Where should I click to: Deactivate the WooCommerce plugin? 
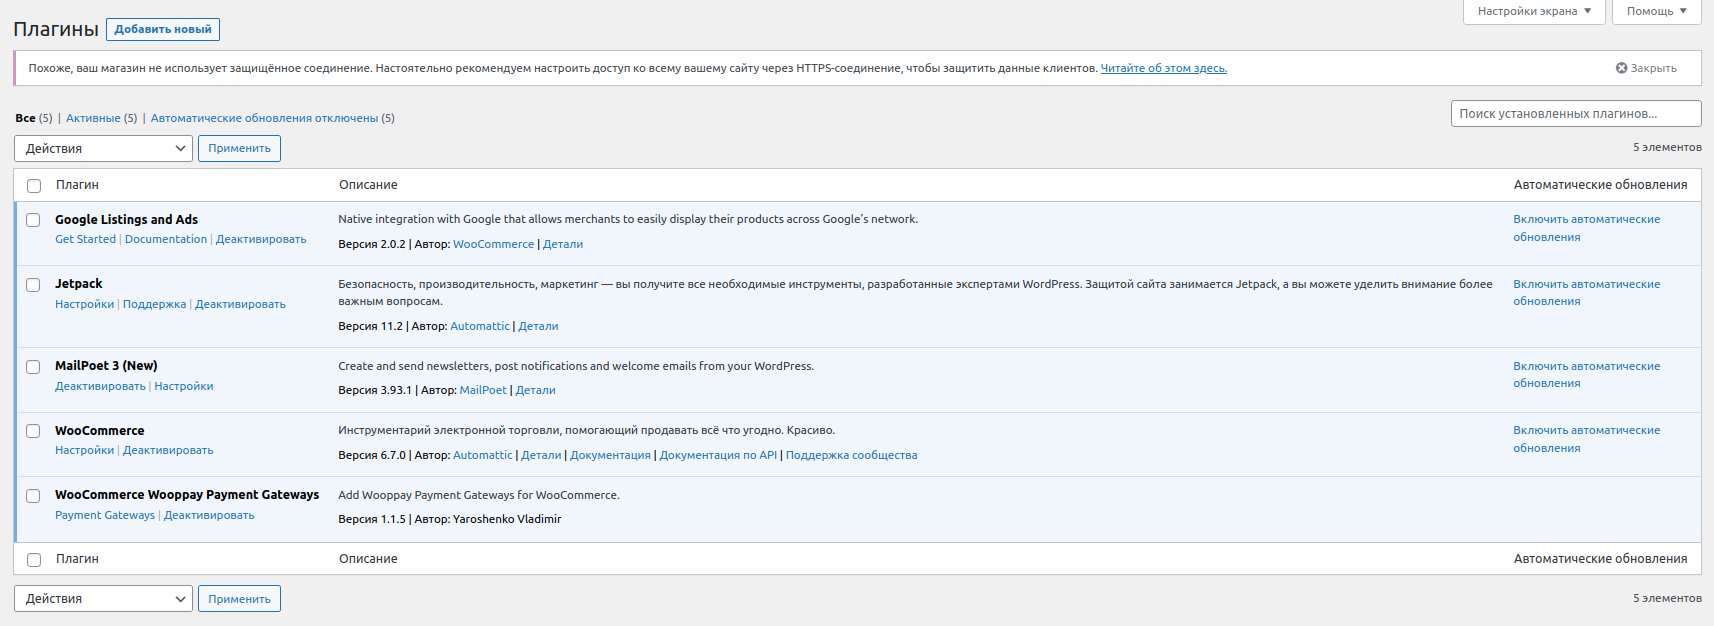168,450
